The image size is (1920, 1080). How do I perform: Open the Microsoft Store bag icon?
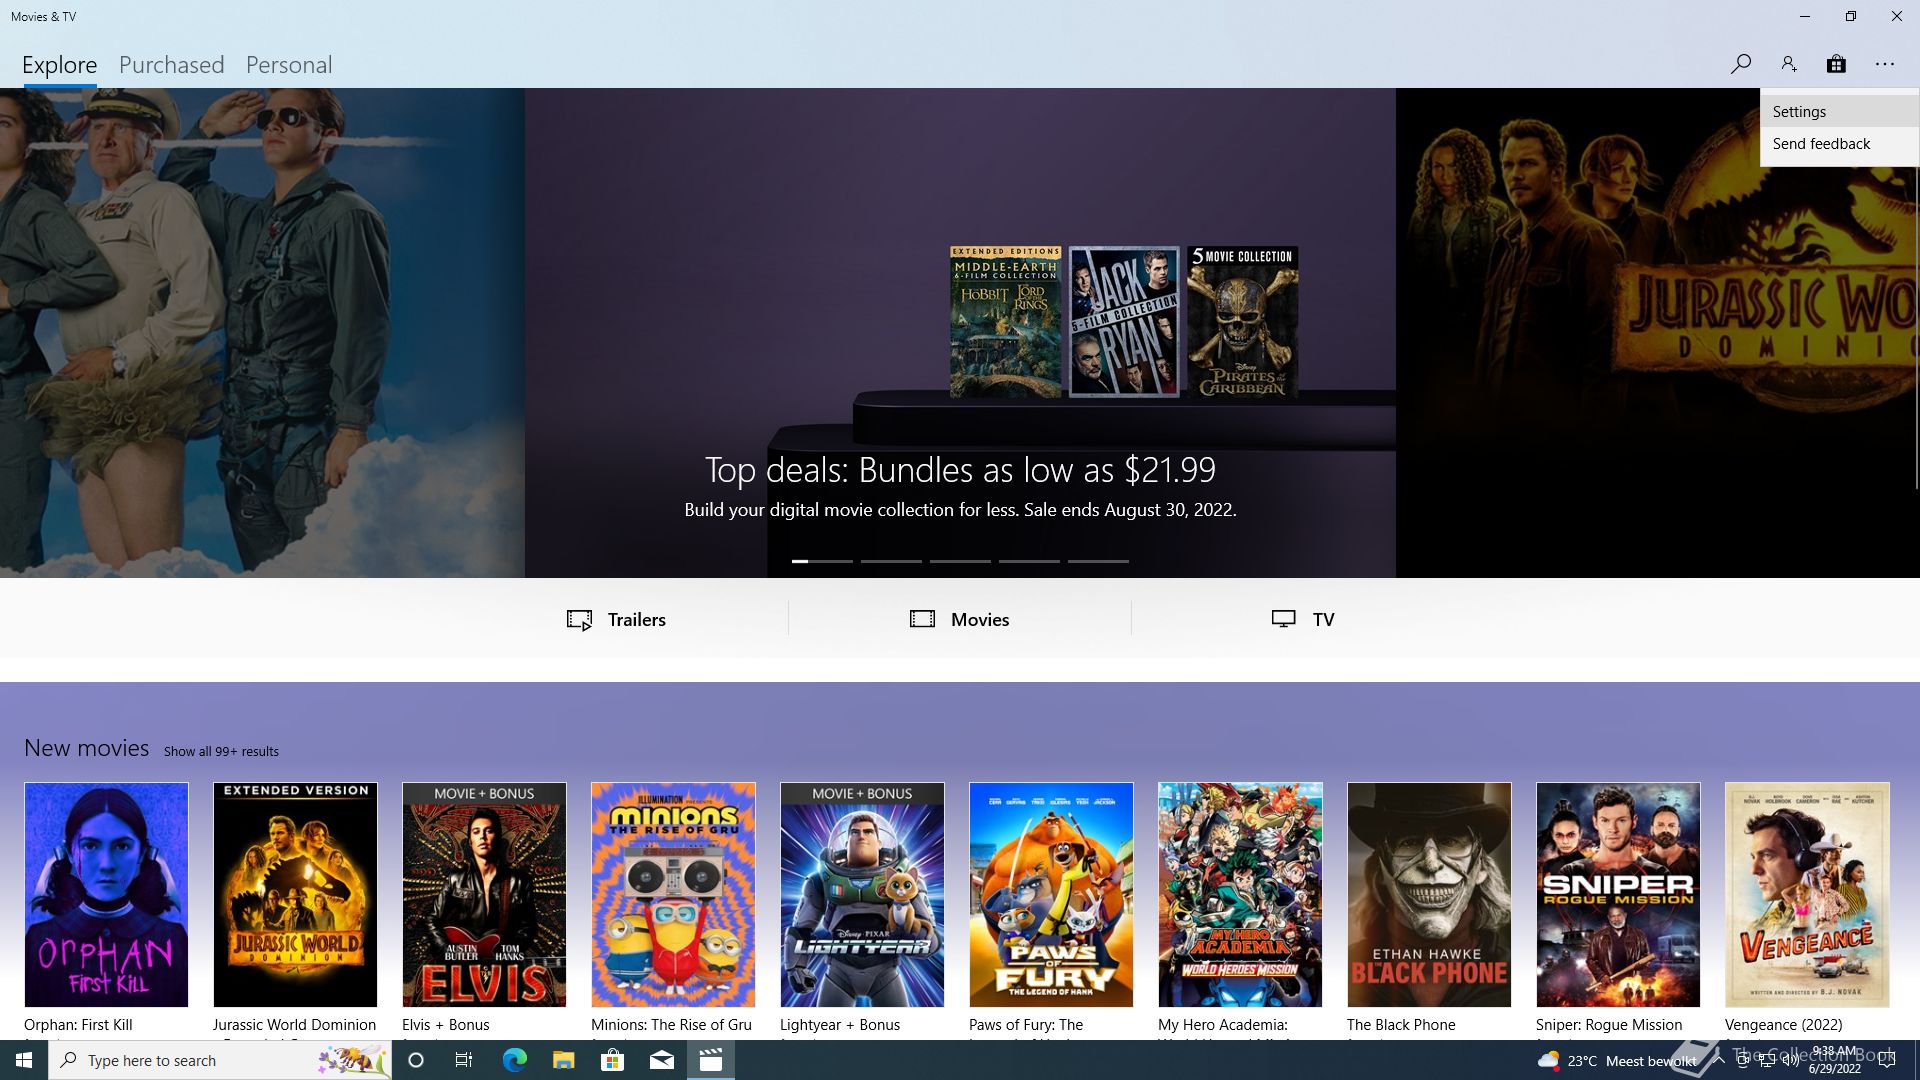point(1836,64)
